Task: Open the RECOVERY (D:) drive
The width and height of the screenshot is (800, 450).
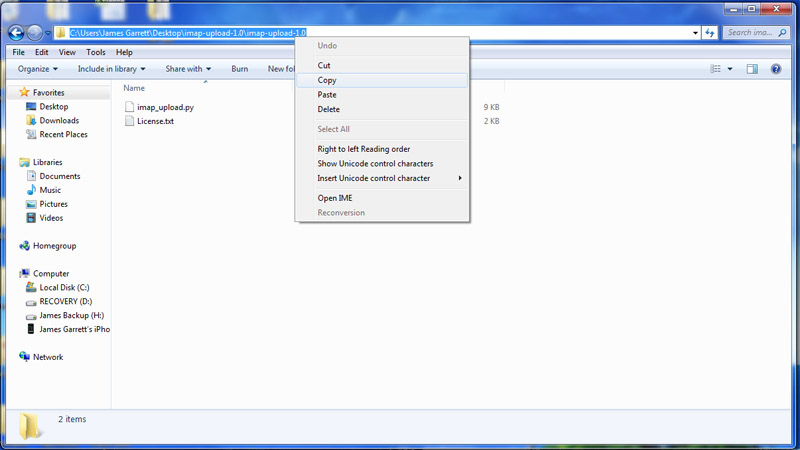Action: click(x=66, y=301)
